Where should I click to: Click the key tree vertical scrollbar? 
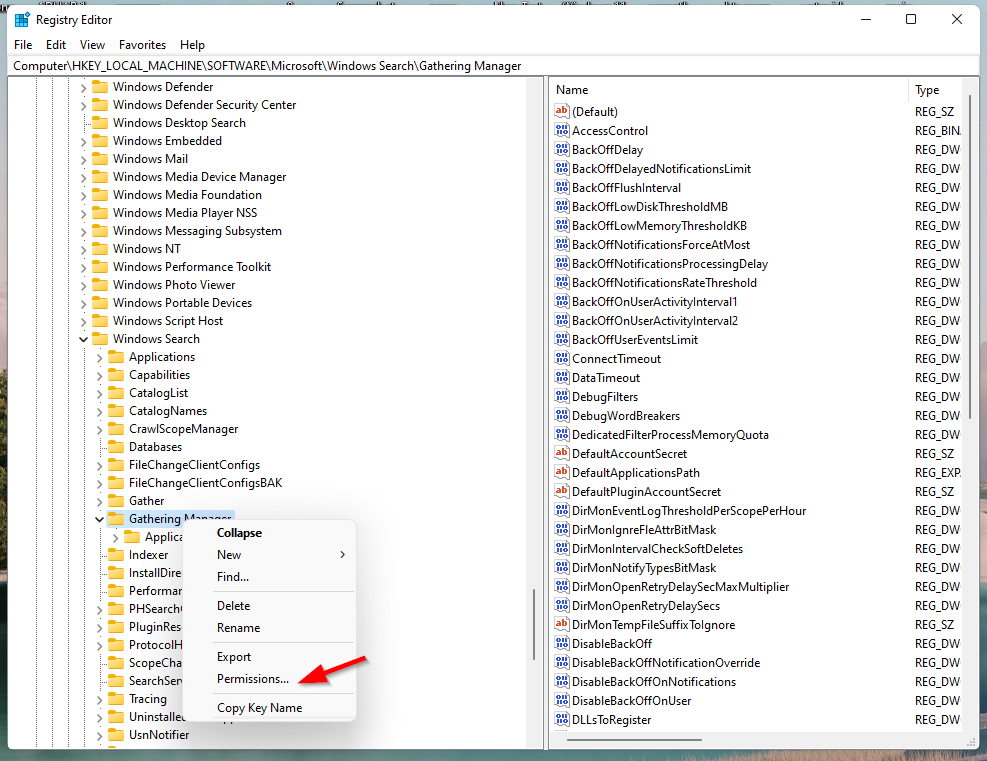[x=534, y=624]
